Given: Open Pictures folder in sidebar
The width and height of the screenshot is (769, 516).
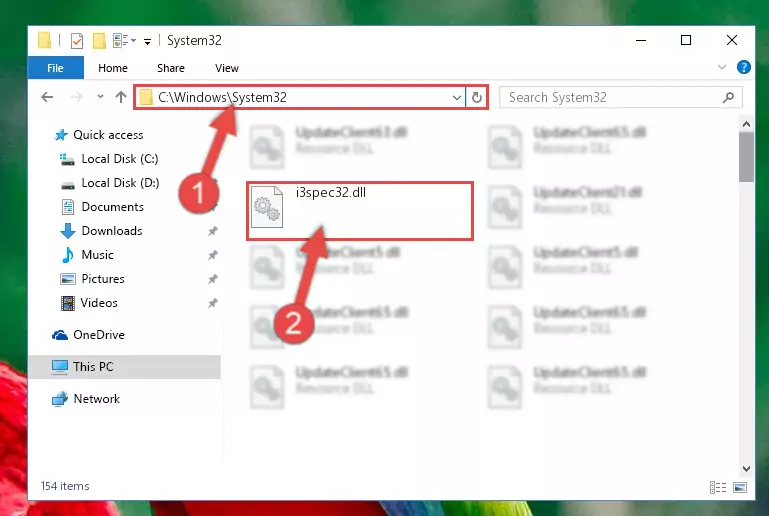Looking at the screenshot, I should pos(103,279).
